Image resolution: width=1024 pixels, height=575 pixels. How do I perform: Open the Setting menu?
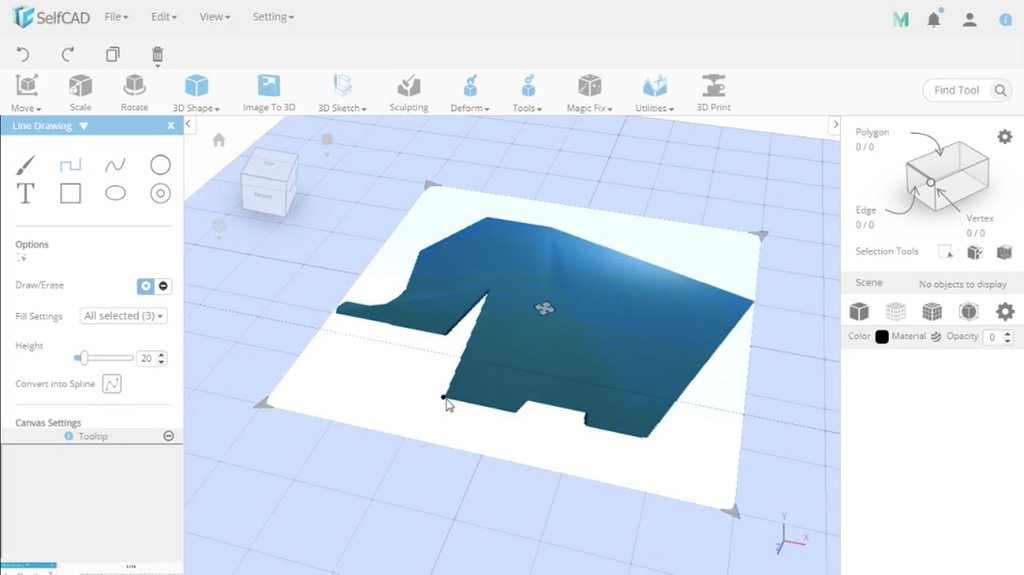[x=273, y=17]
